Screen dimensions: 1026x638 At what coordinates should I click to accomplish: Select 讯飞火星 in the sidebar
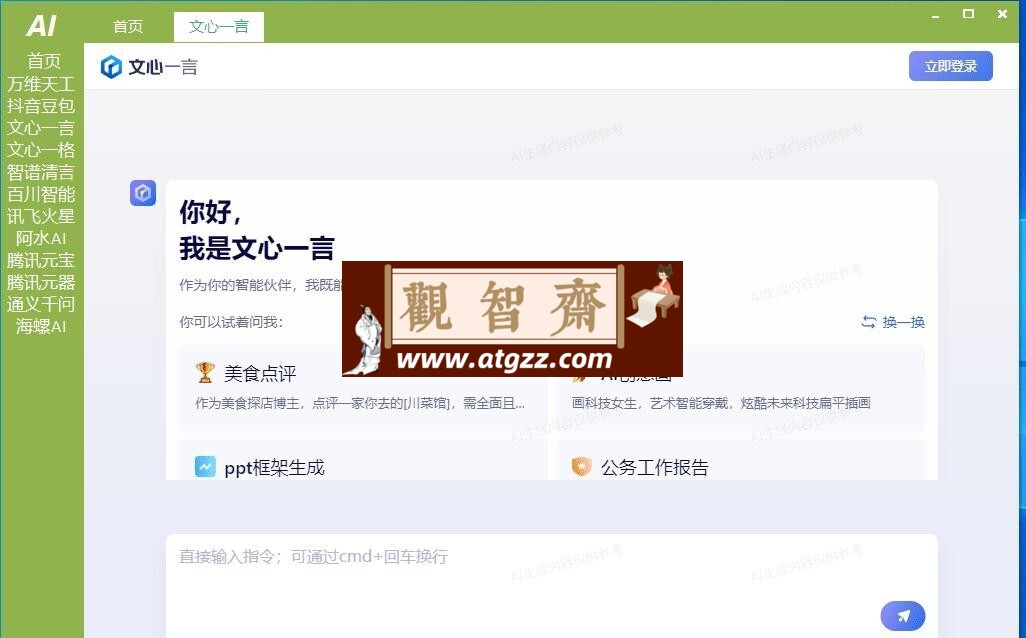[41, 216]
